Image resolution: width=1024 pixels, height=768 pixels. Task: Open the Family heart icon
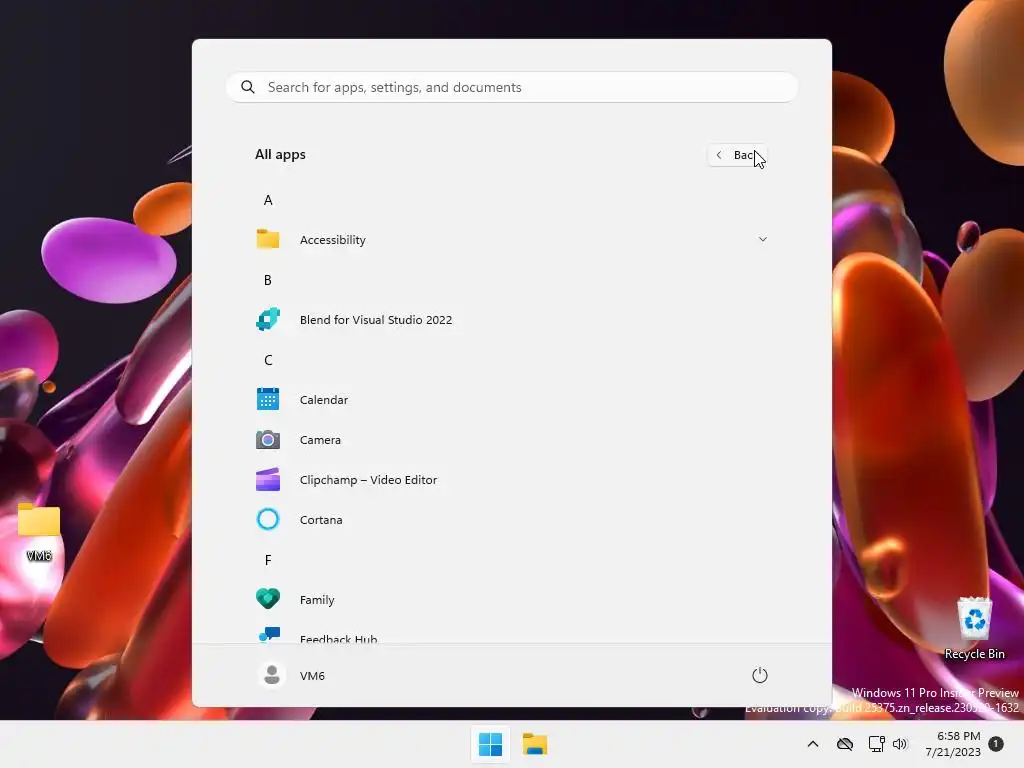pos(268,599)
